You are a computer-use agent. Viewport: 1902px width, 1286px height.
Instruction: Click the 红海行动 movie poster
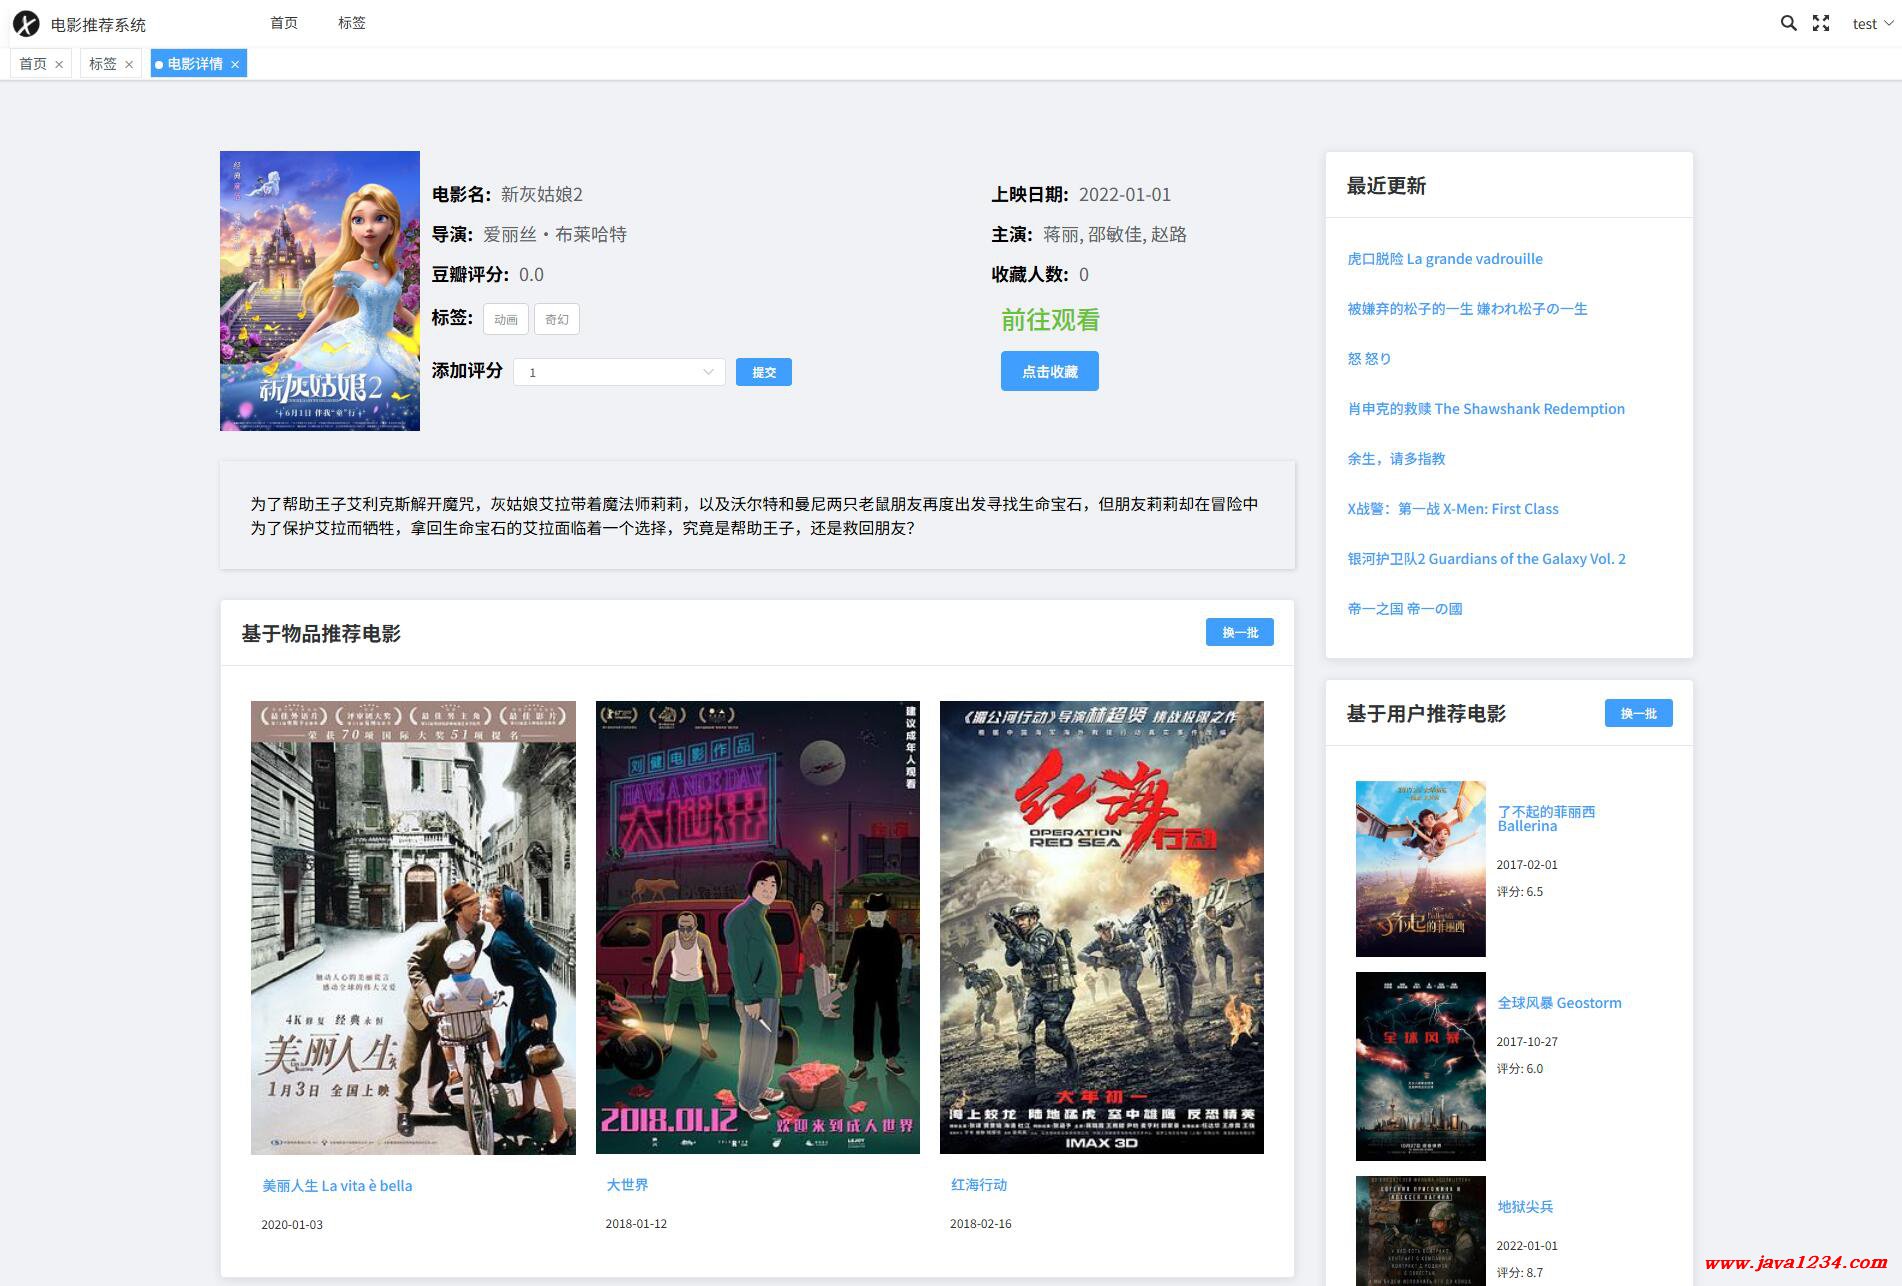[x=1101, y=927]
